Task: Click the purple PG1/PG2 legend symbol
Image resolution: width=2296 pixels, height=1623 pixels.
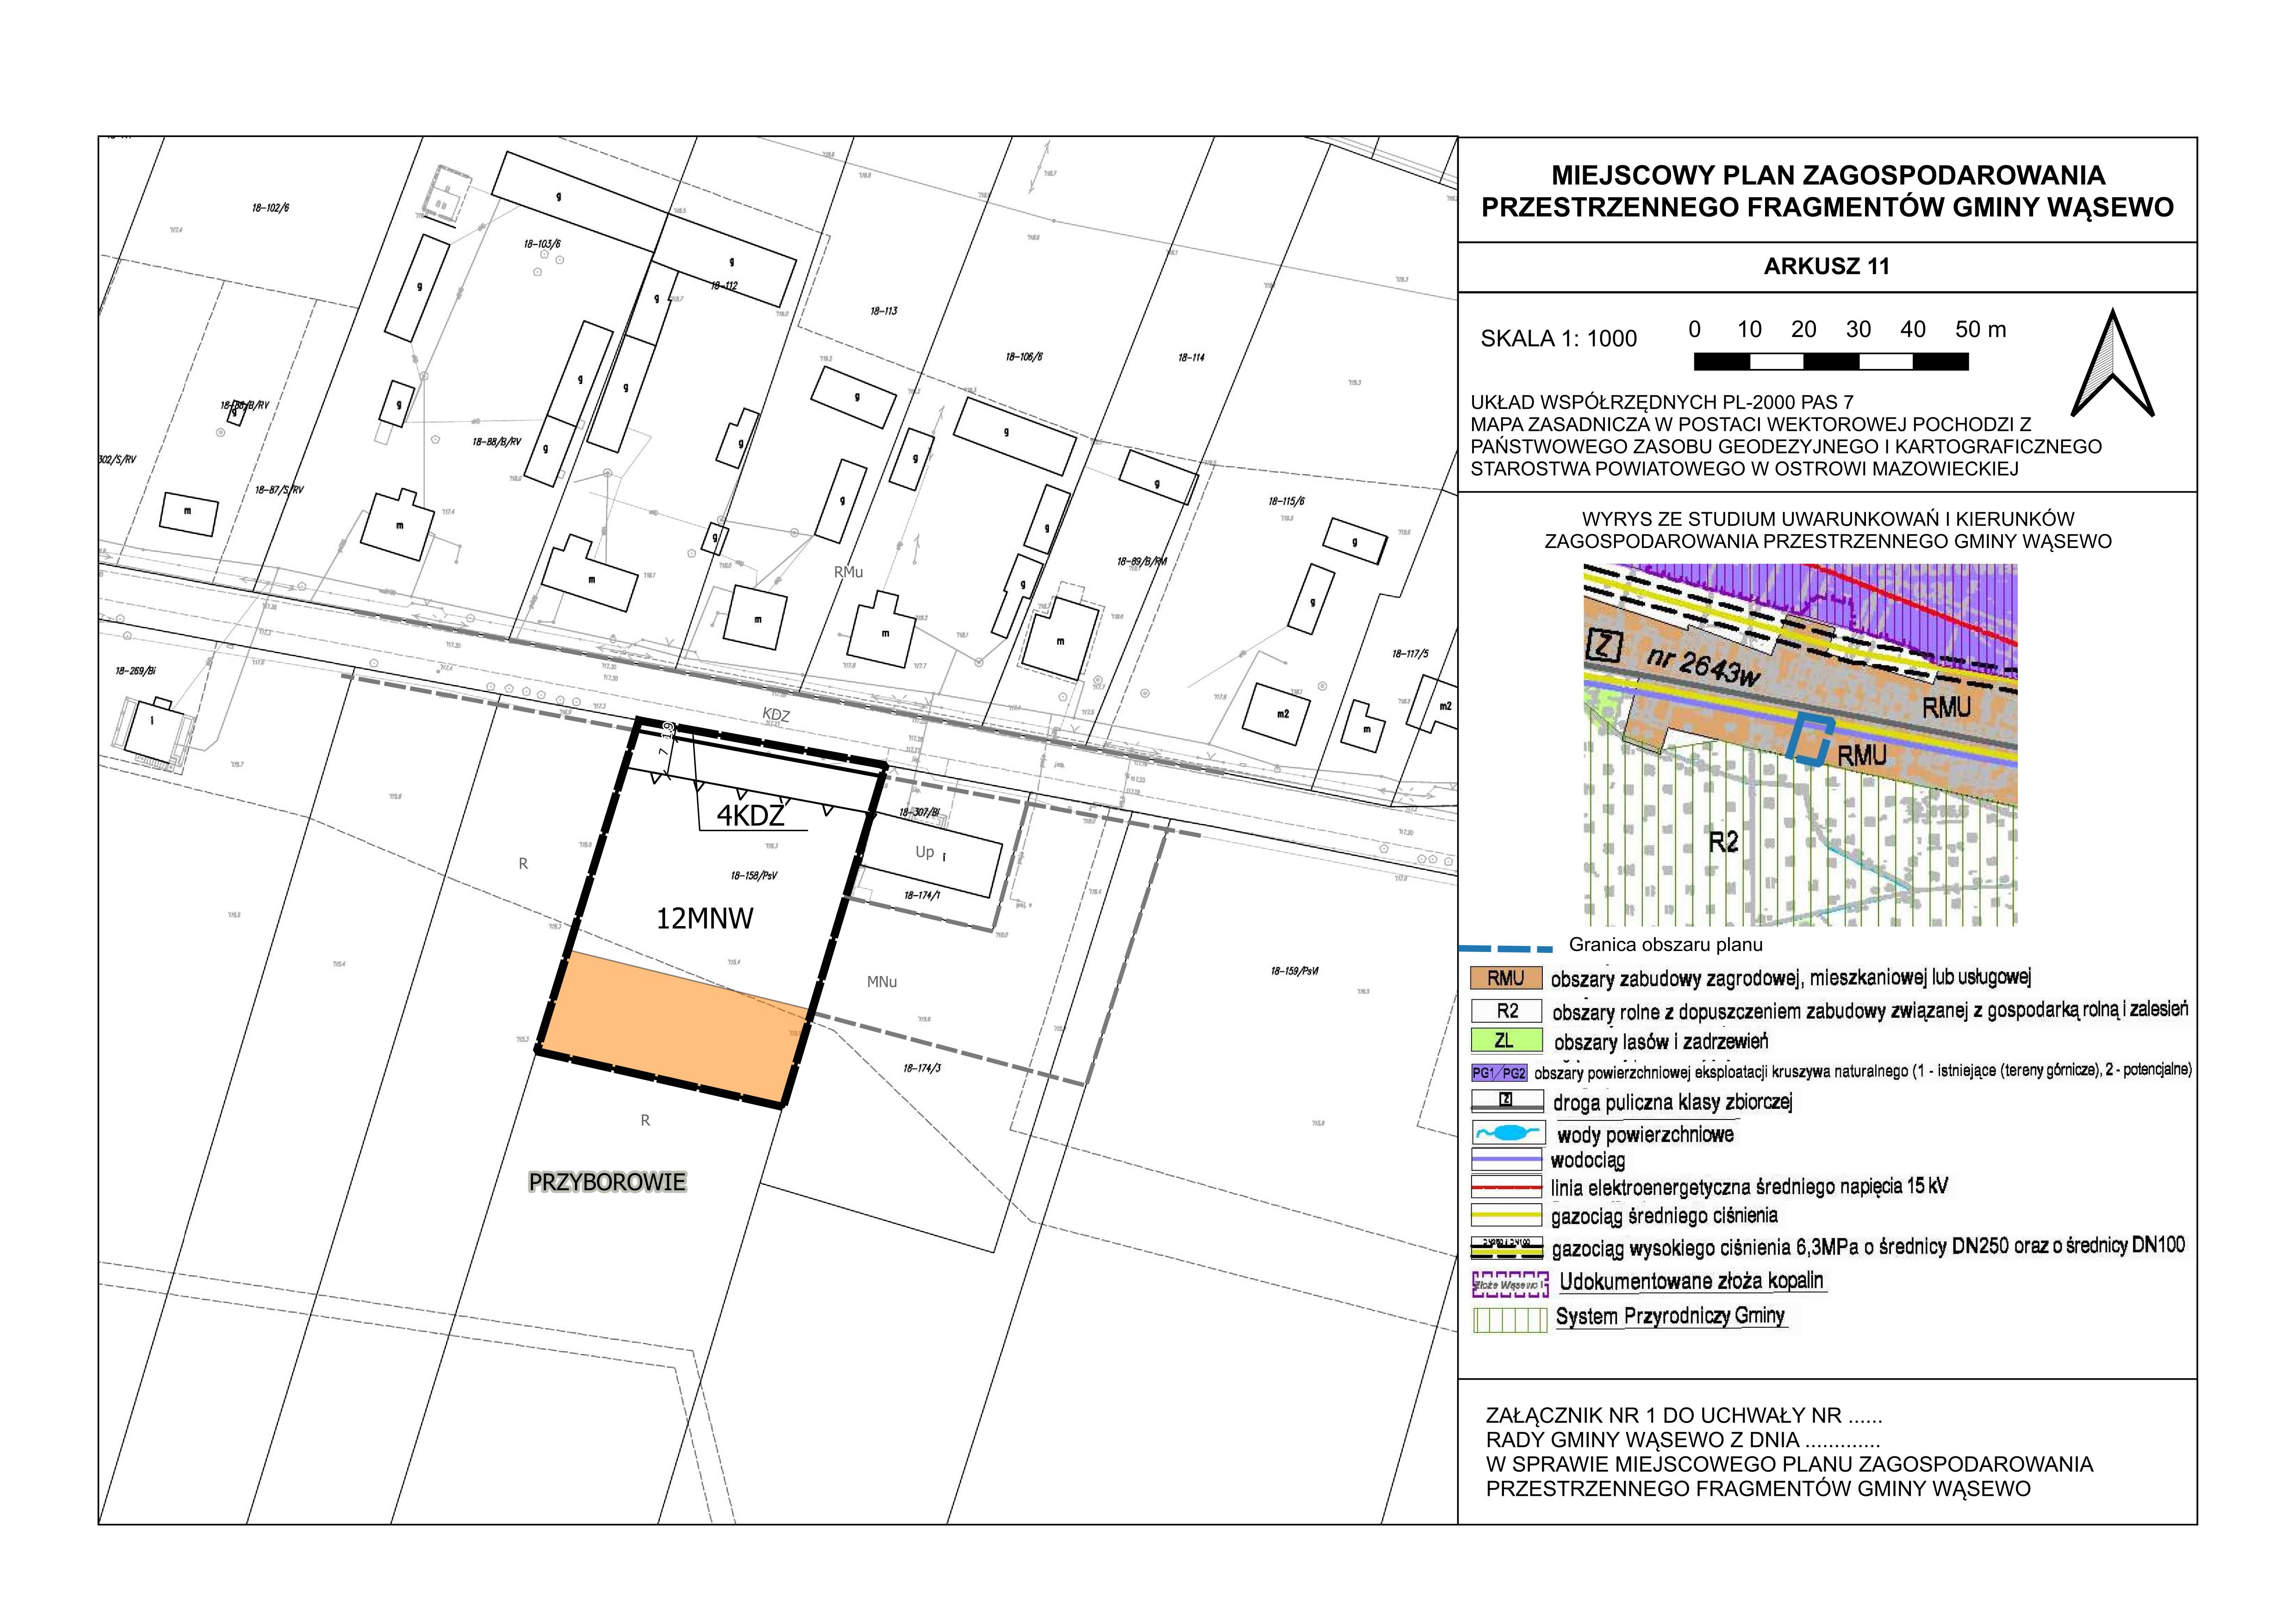Action: pos(1499,1073)
